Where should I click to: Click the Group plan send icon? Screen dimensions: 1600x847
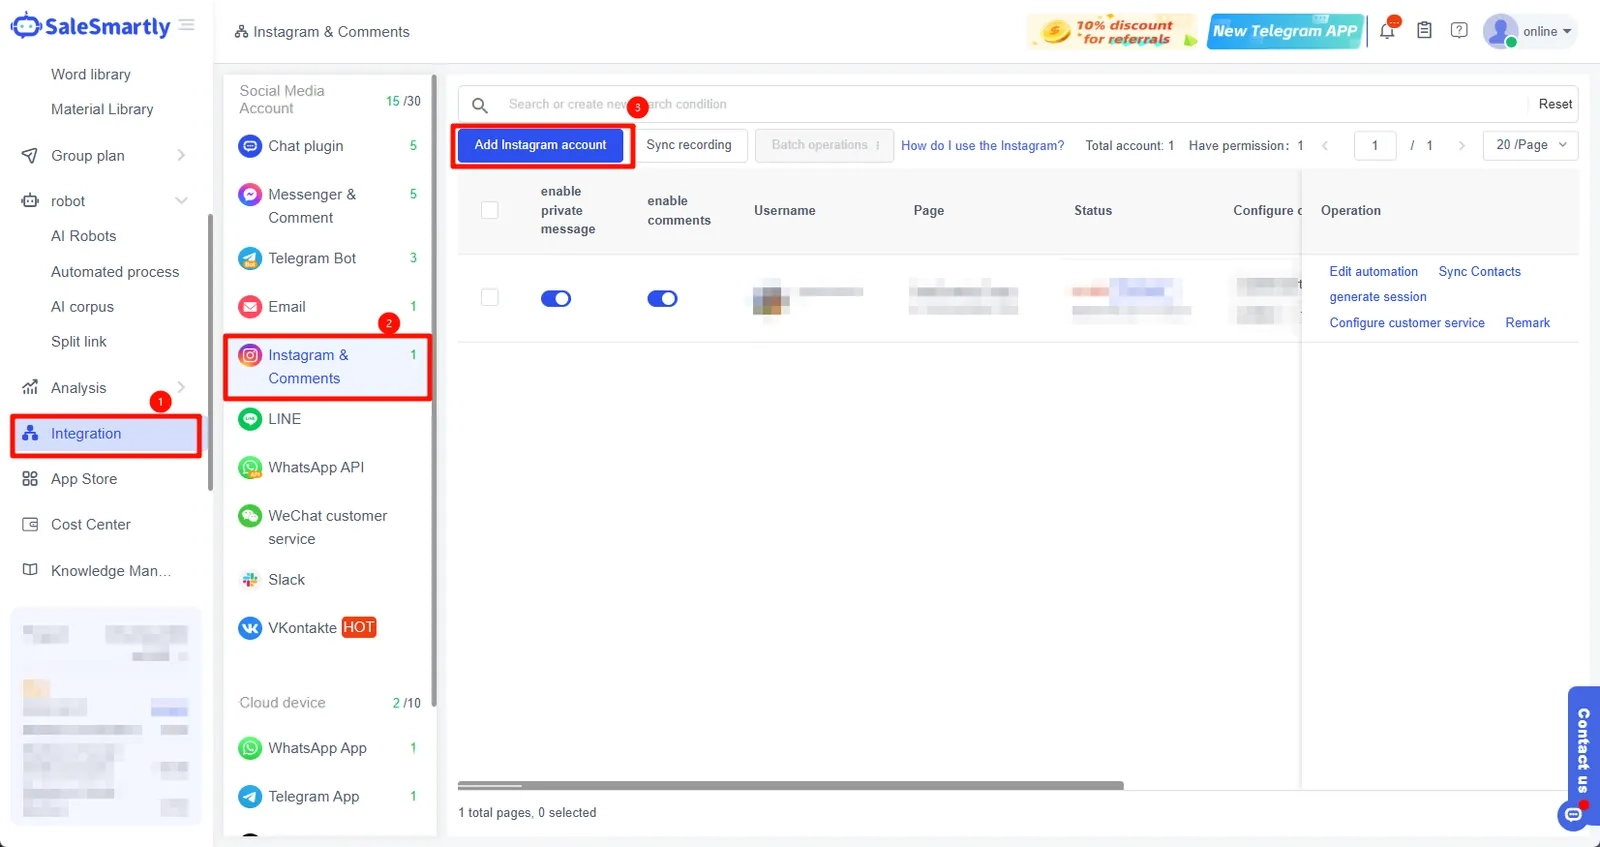[x=30, y=156]
